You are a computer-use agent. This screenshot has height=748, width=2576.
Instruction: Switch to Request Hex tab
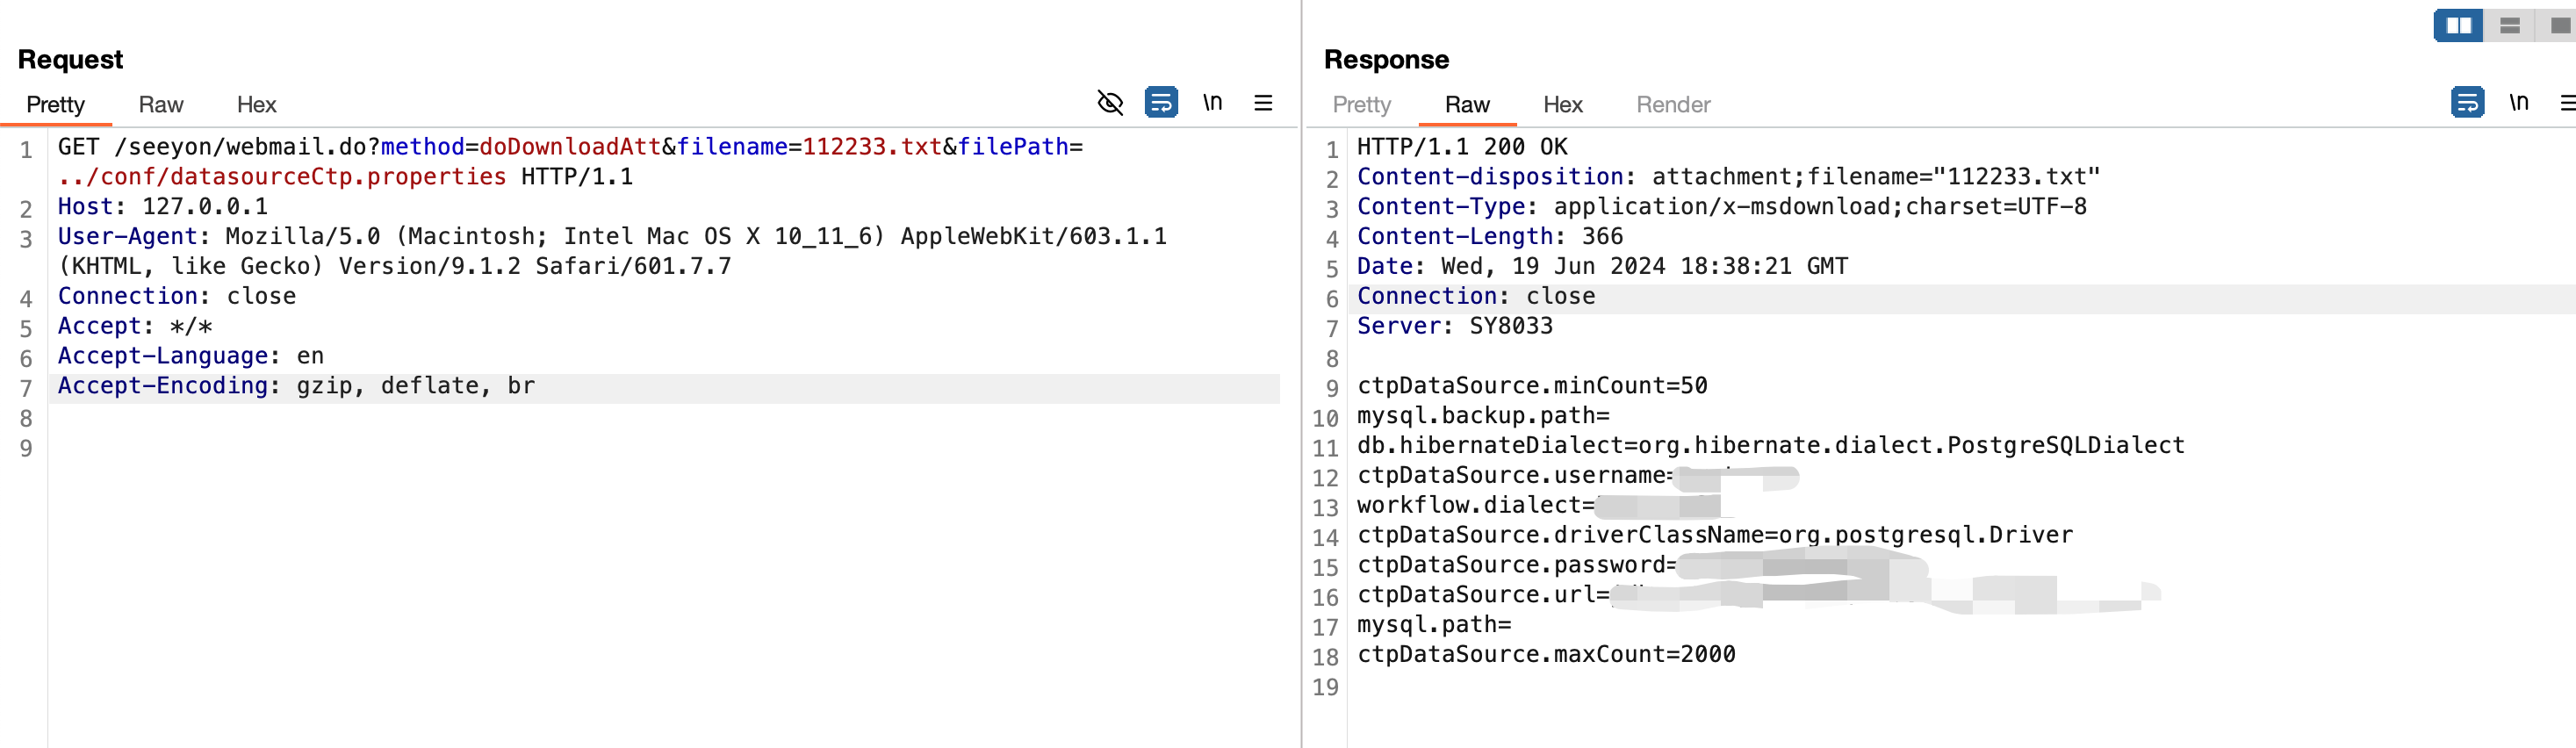click(x=256, y=105)
